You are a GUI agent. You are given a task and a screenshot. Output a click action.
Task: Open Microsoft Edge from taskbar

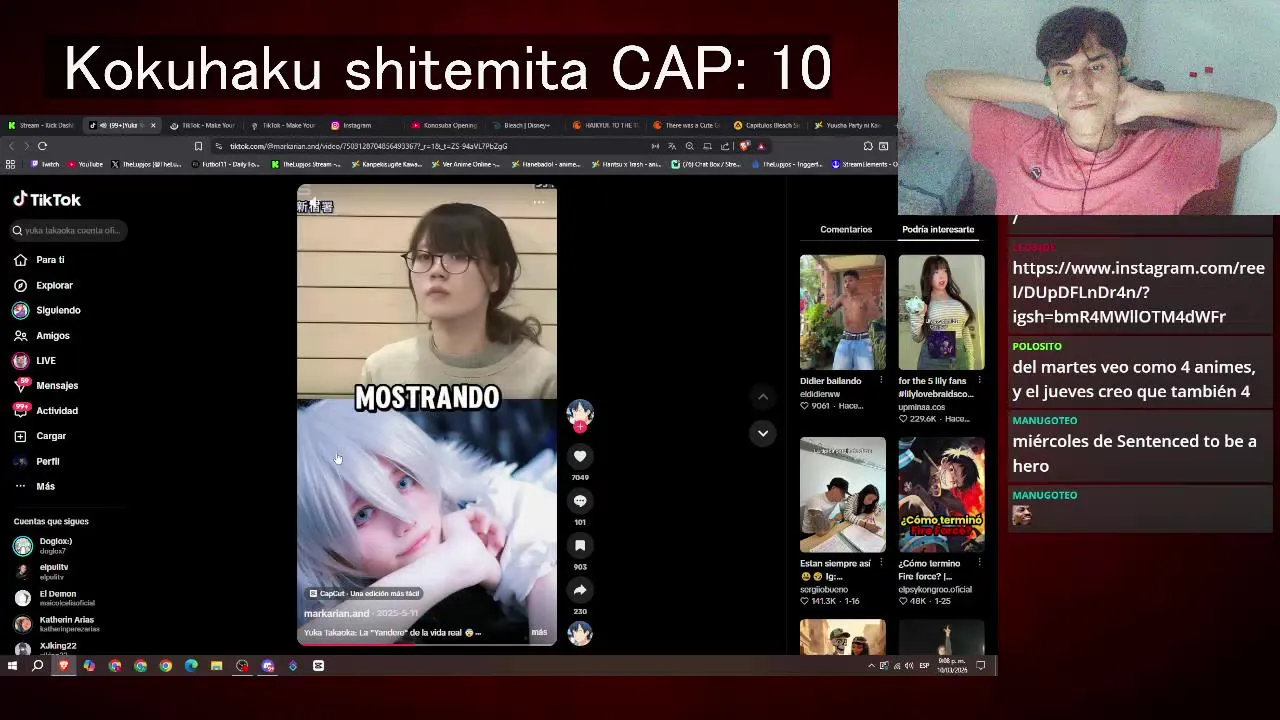point(191,666)
